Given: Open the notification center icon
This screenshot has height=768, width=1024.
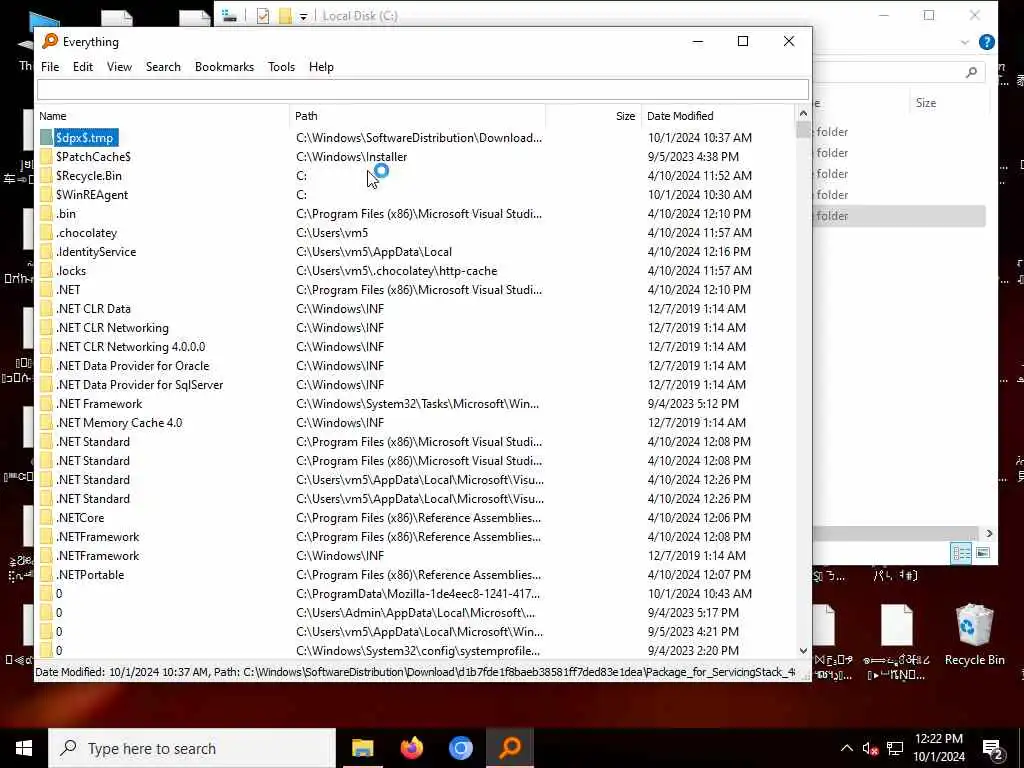Looking at the screenshot, I should click(993, 748).
